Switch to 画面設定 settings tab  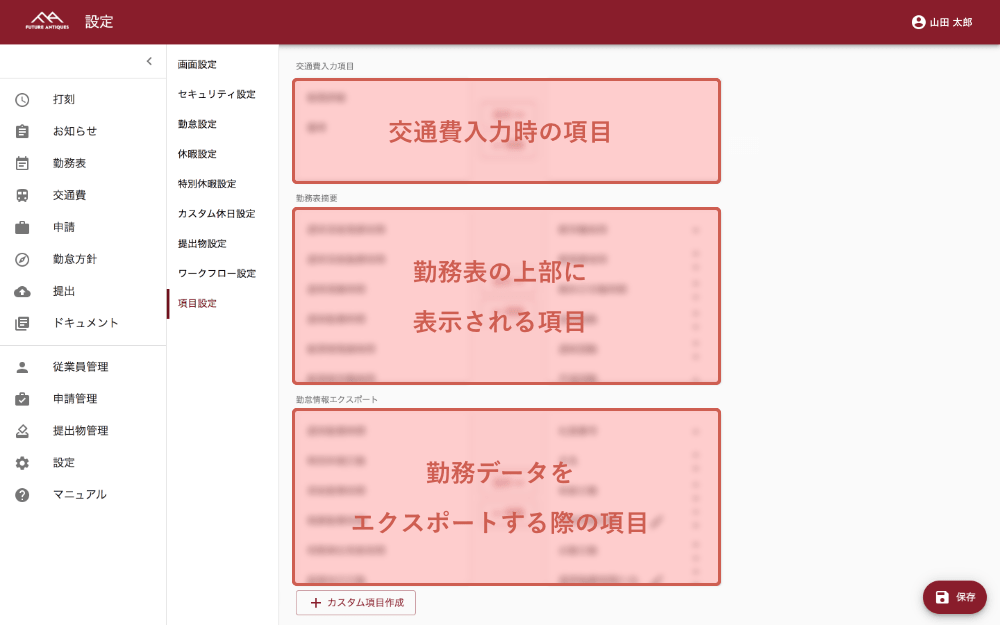coord(197,65)
